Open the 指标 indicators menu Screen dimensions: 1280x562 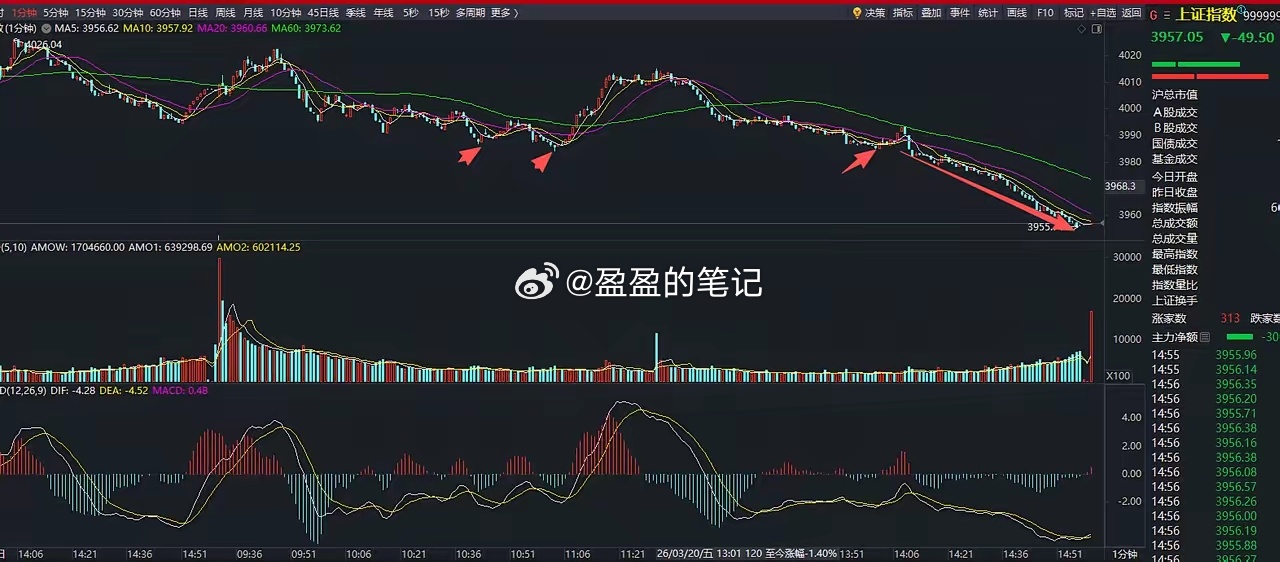[903, 13]
